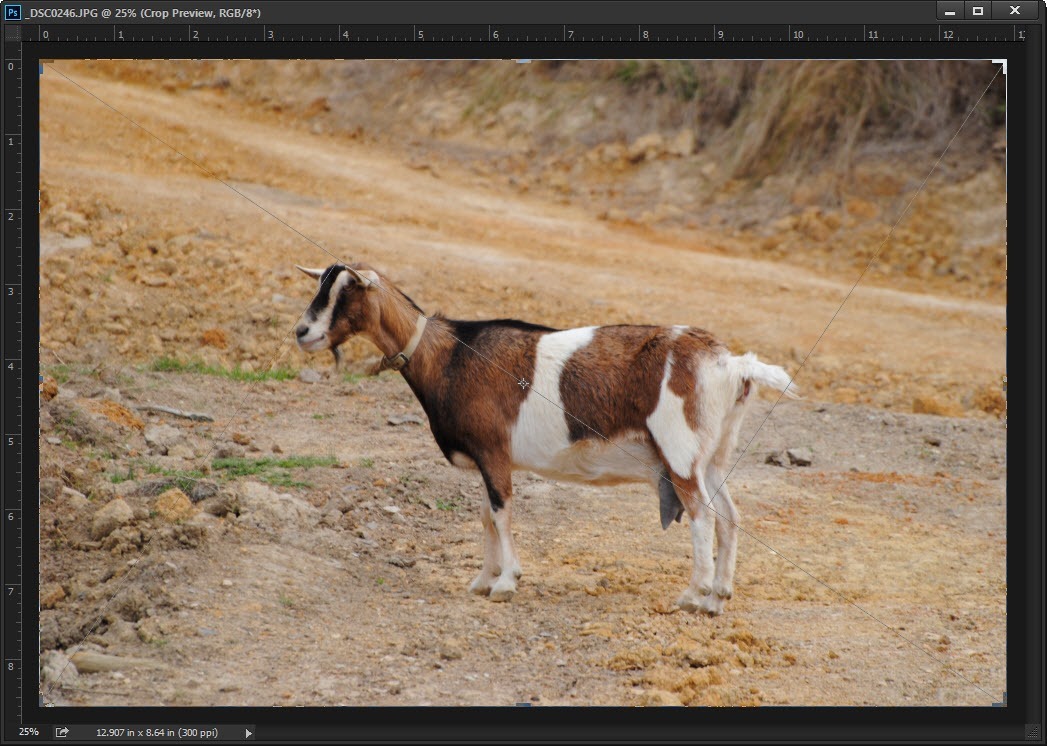Click the 25% zoom level field
1047x746 pixels.
pos(29,732)
